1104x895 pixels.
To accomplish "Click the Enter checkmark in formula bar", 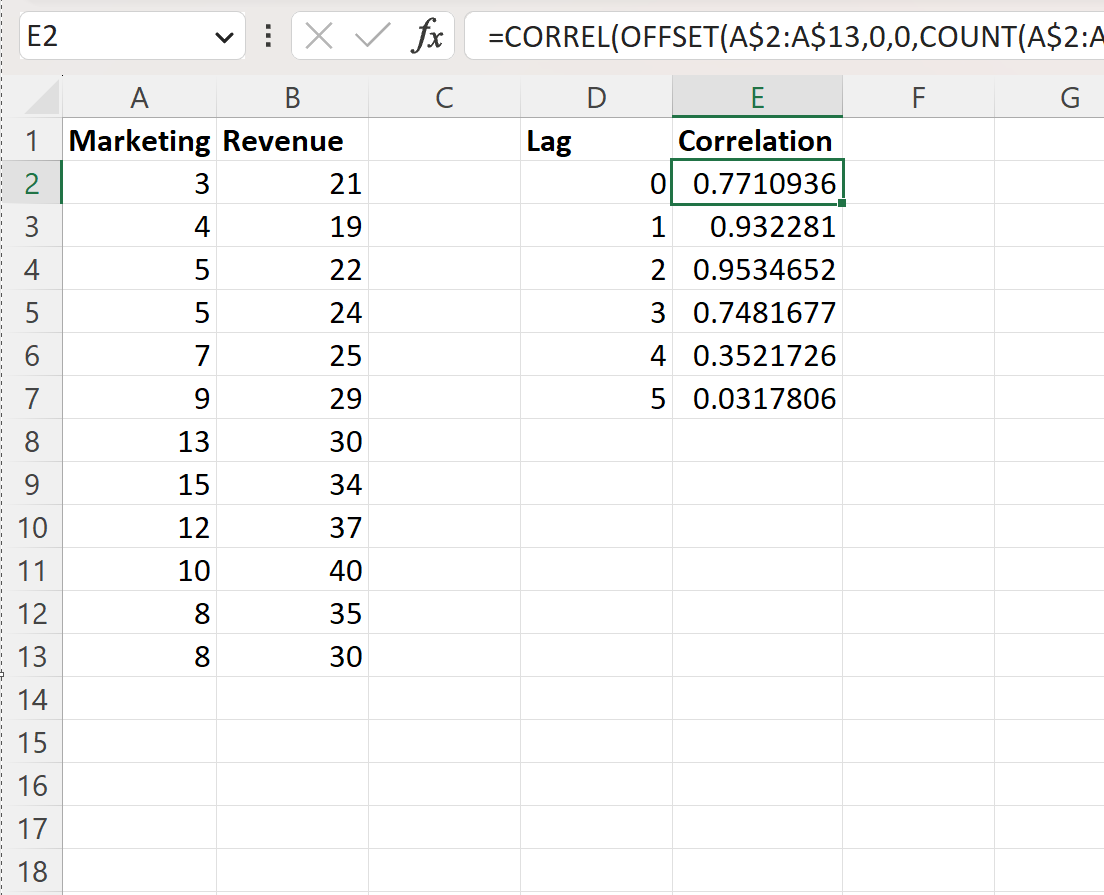I will (x=372, y=35).
